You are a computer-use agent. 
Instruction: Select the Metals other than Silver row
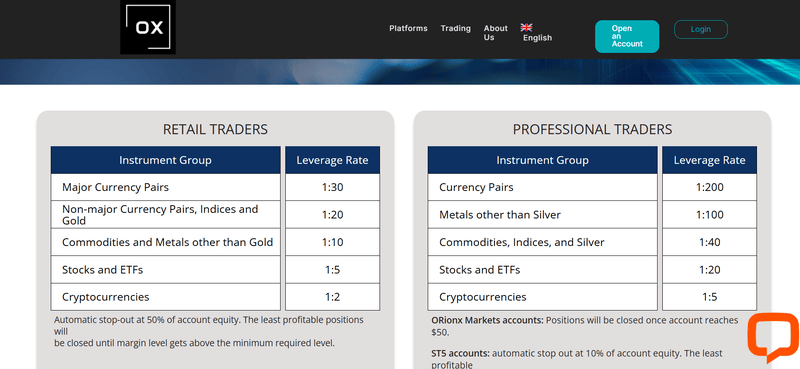(x=542, y=214)
